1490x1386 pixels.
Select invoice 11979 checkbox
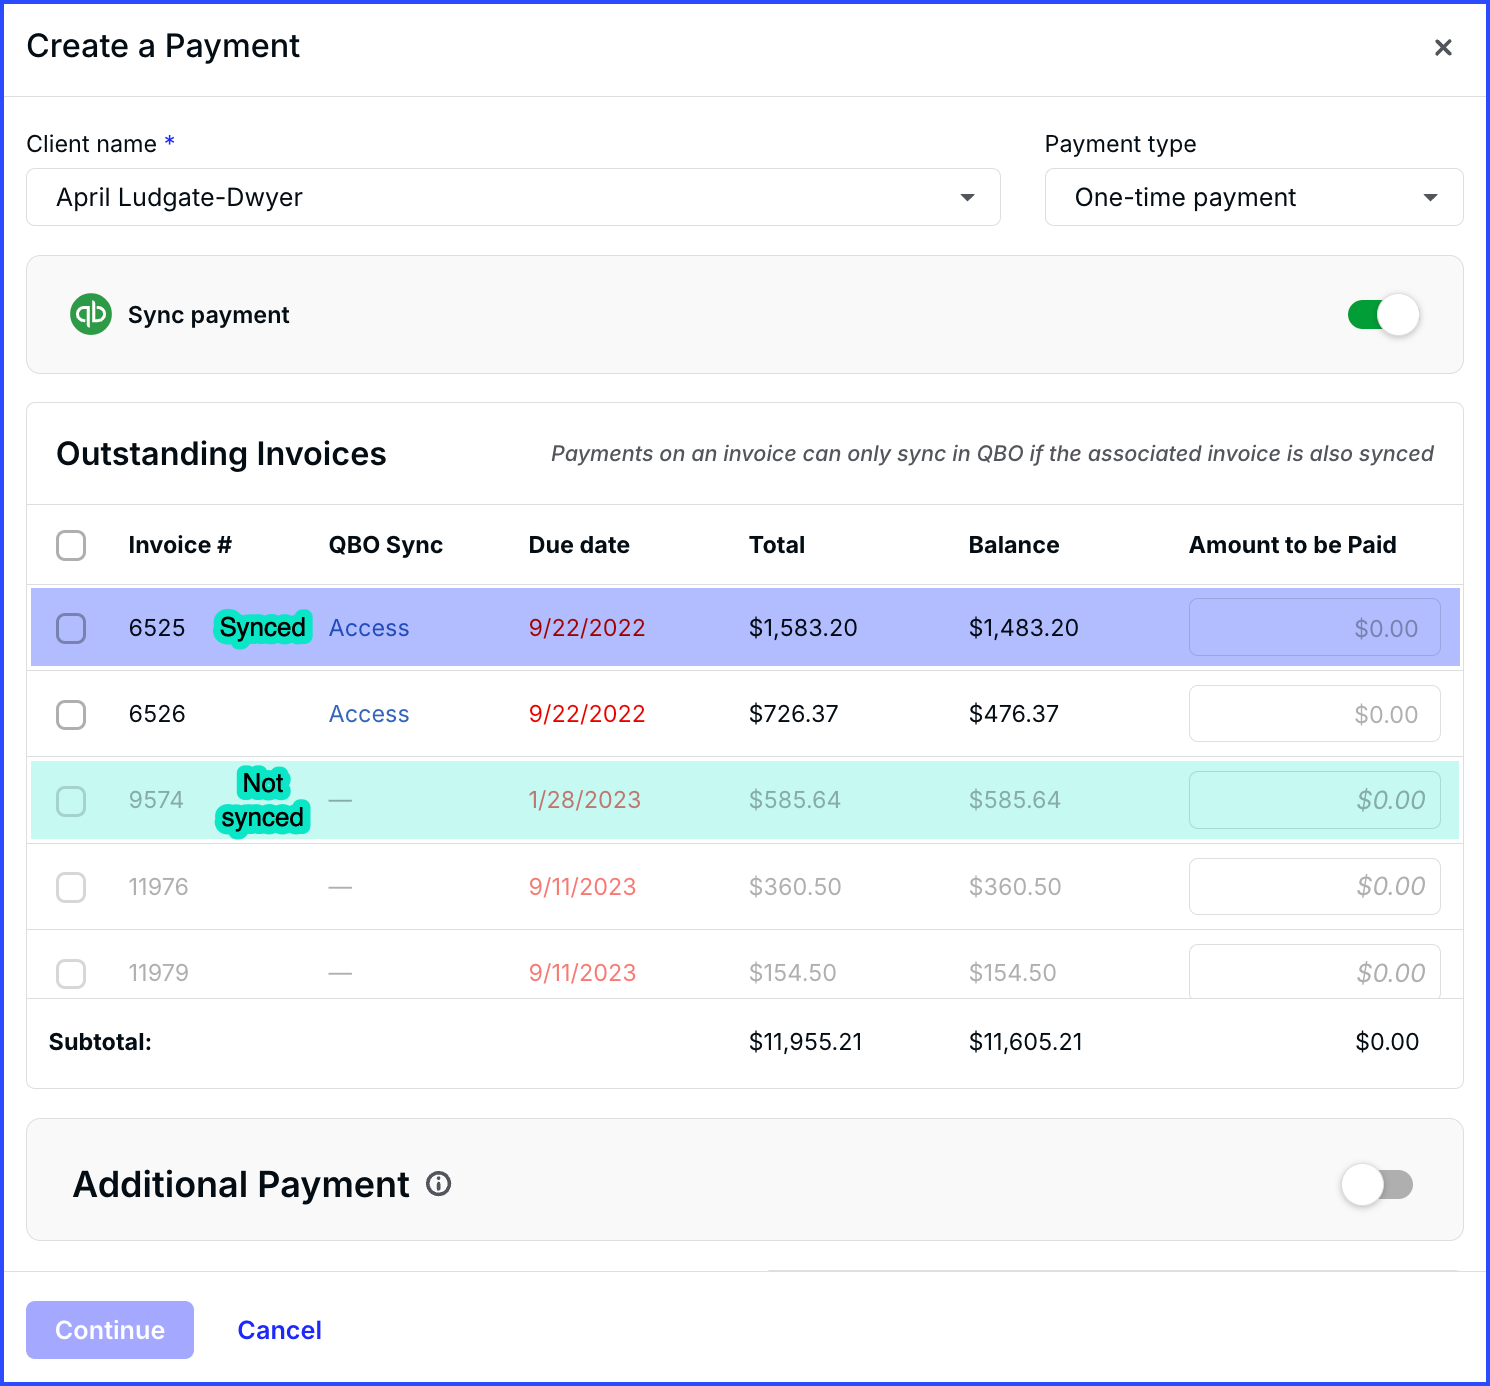71,973
